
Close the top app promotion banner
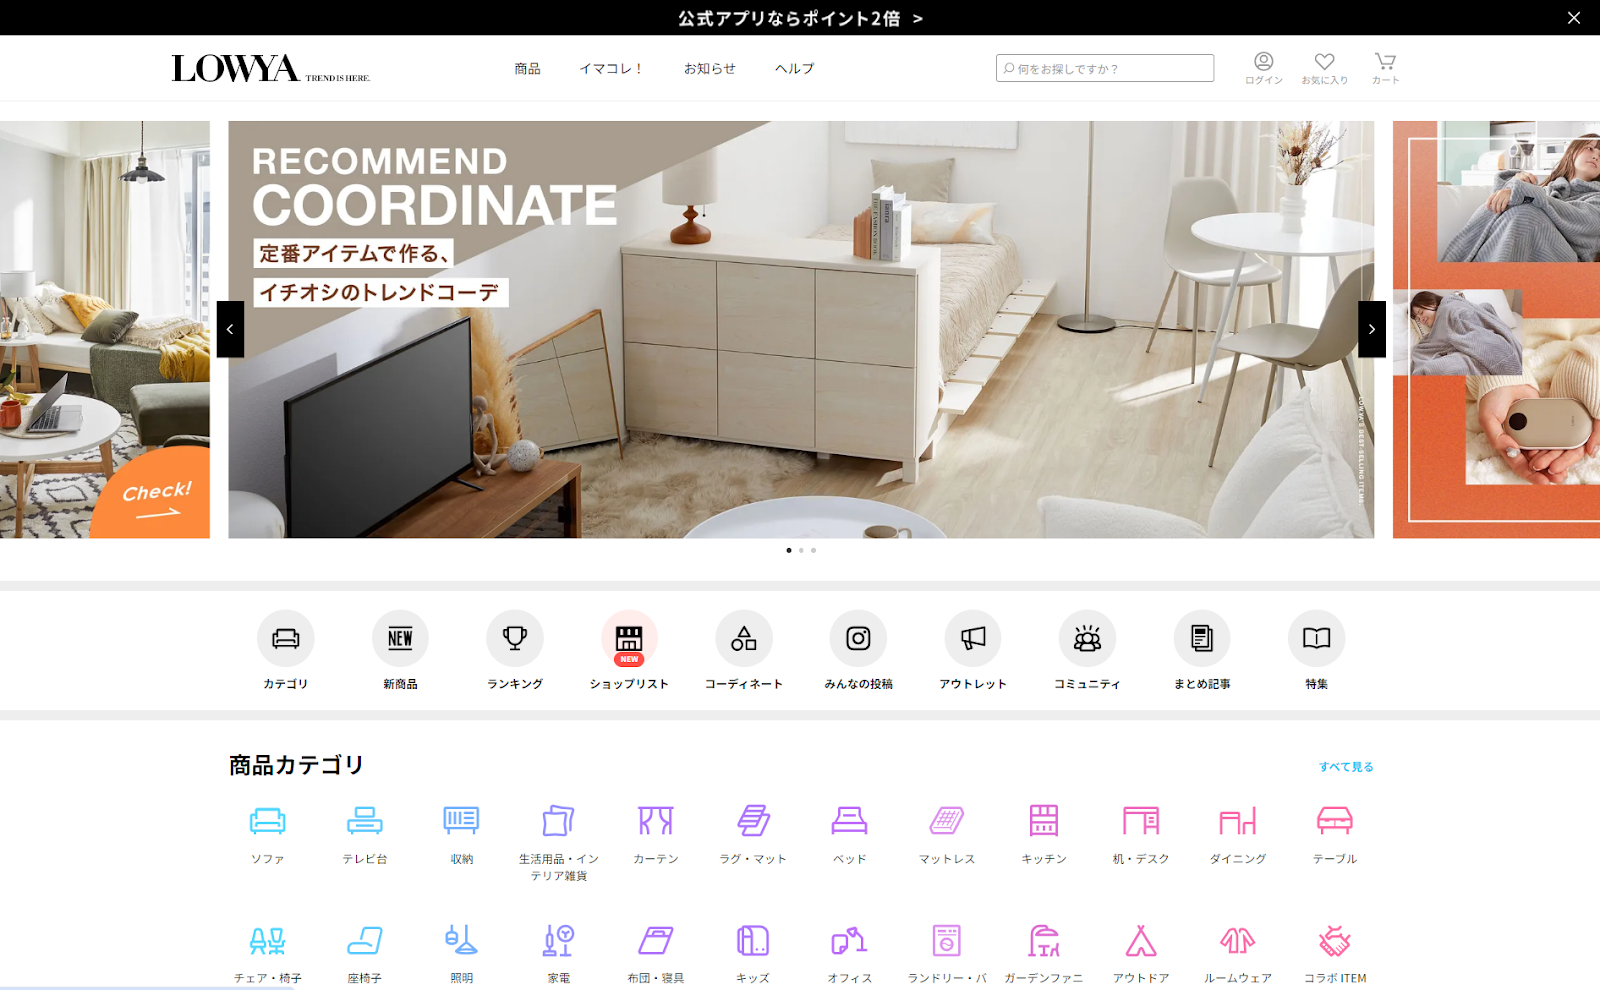click(1573, 18)
